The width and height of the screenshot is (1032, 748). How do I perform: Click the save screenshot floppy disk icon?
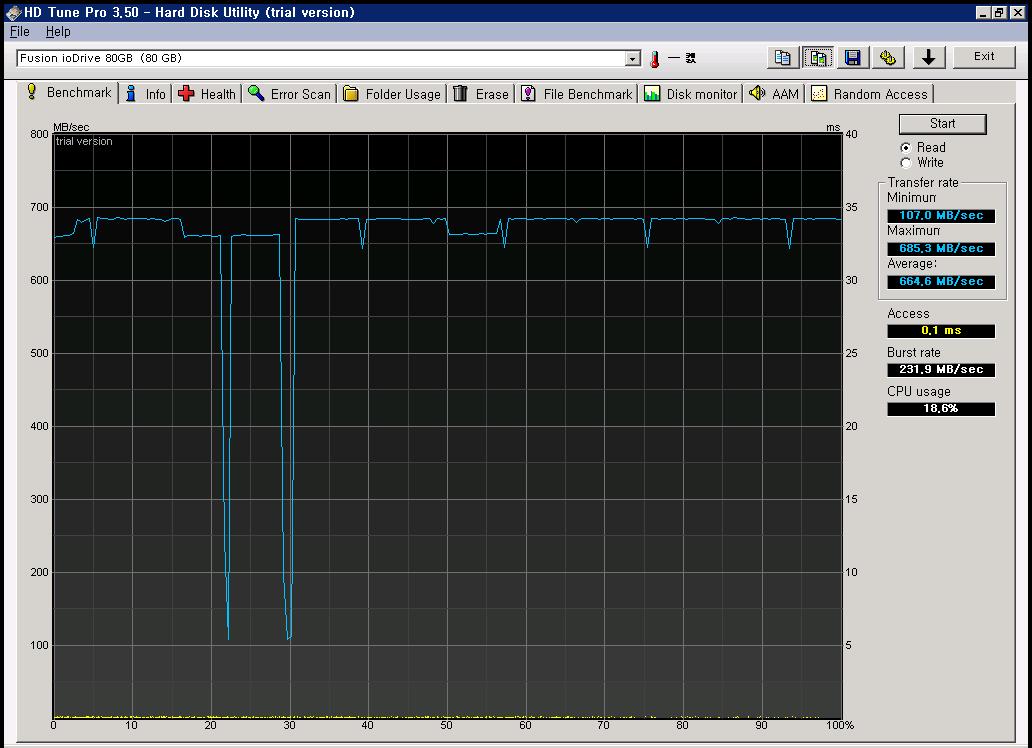point(852,58)
